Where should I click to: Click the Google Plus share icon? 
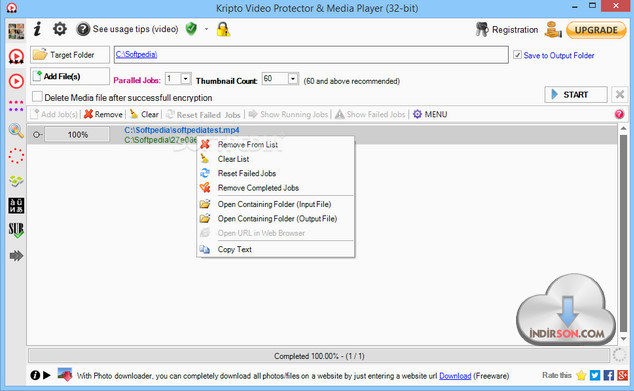point(622,375)
